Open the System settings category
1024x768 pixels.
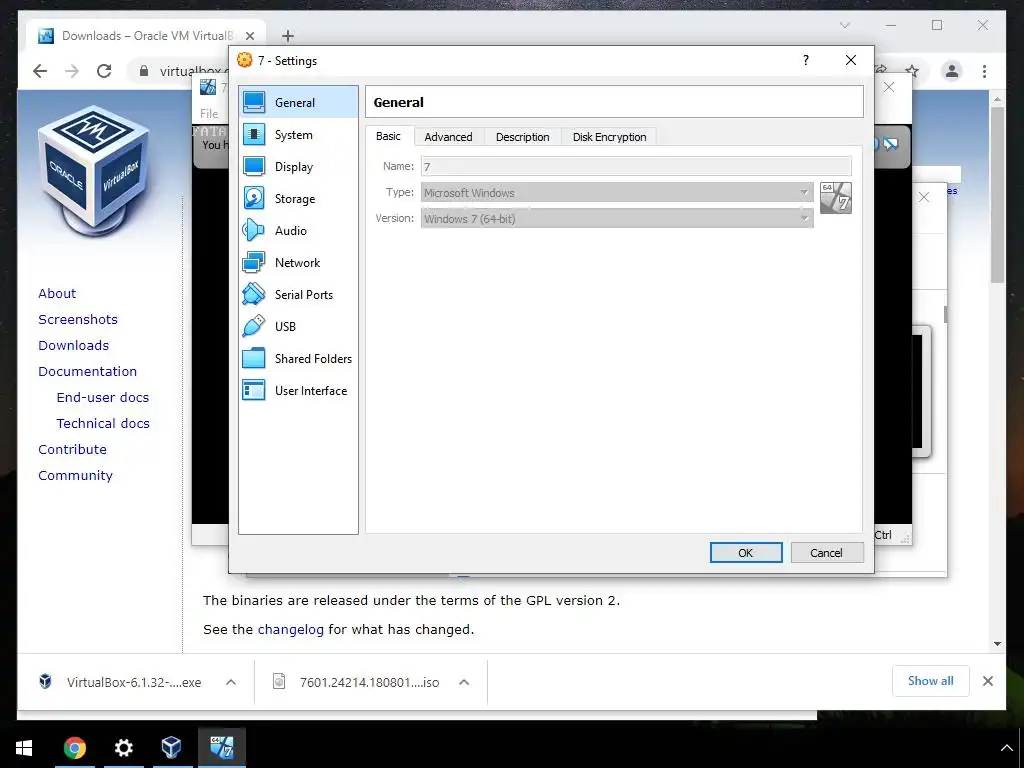(x=298, y=135)
